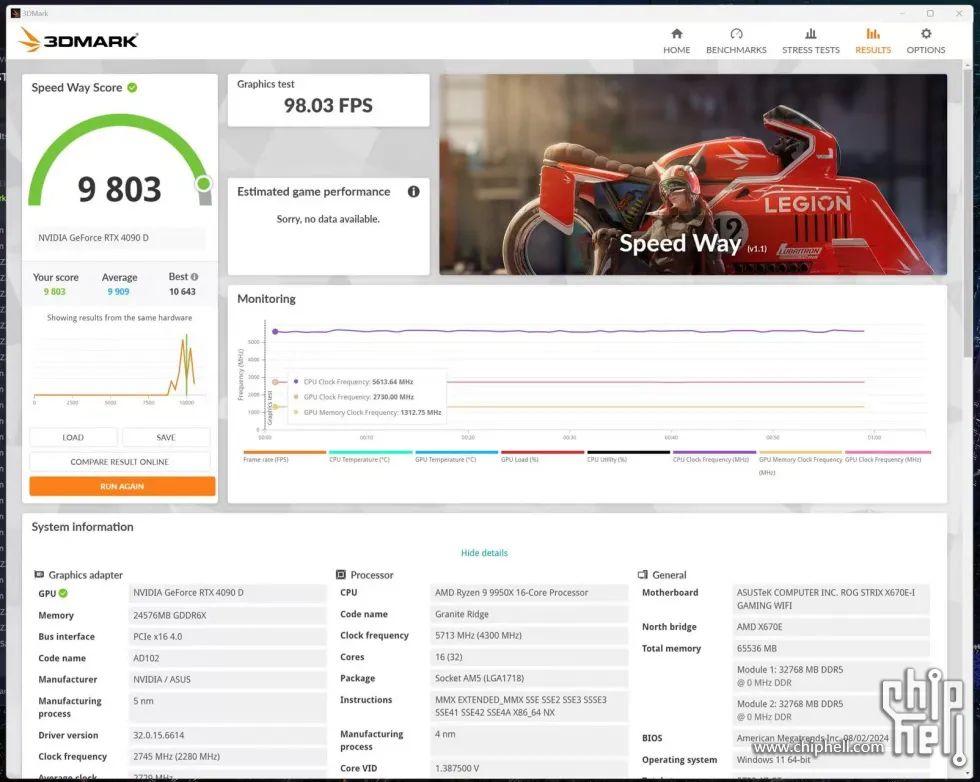The height and width of the screenshot is (782, 980).
Task: Click the 24576MB GDDR6X memory value
Action: [x=227, y=615]
